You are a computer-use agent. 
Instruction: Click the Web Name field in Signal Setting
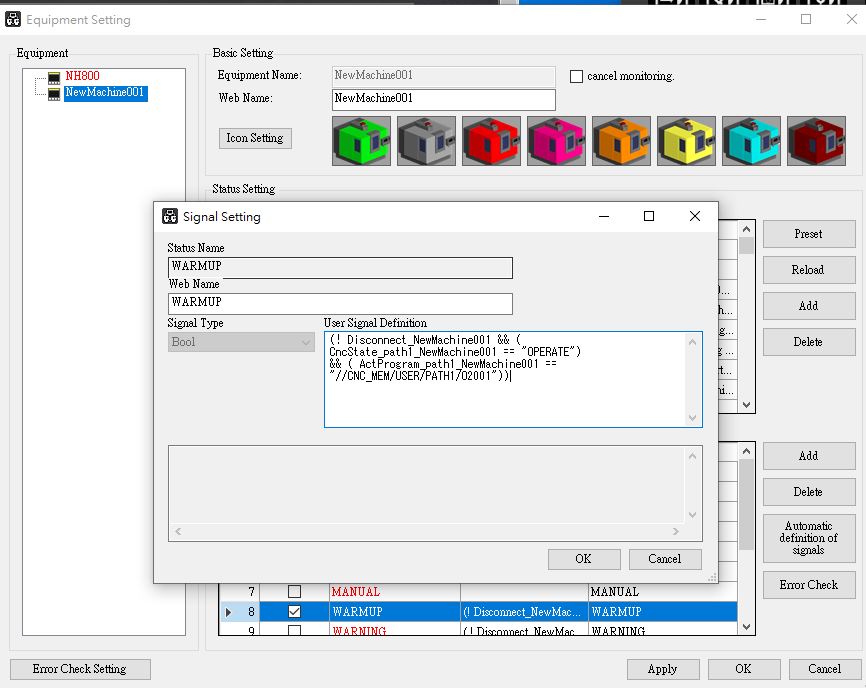coord(340,303)
